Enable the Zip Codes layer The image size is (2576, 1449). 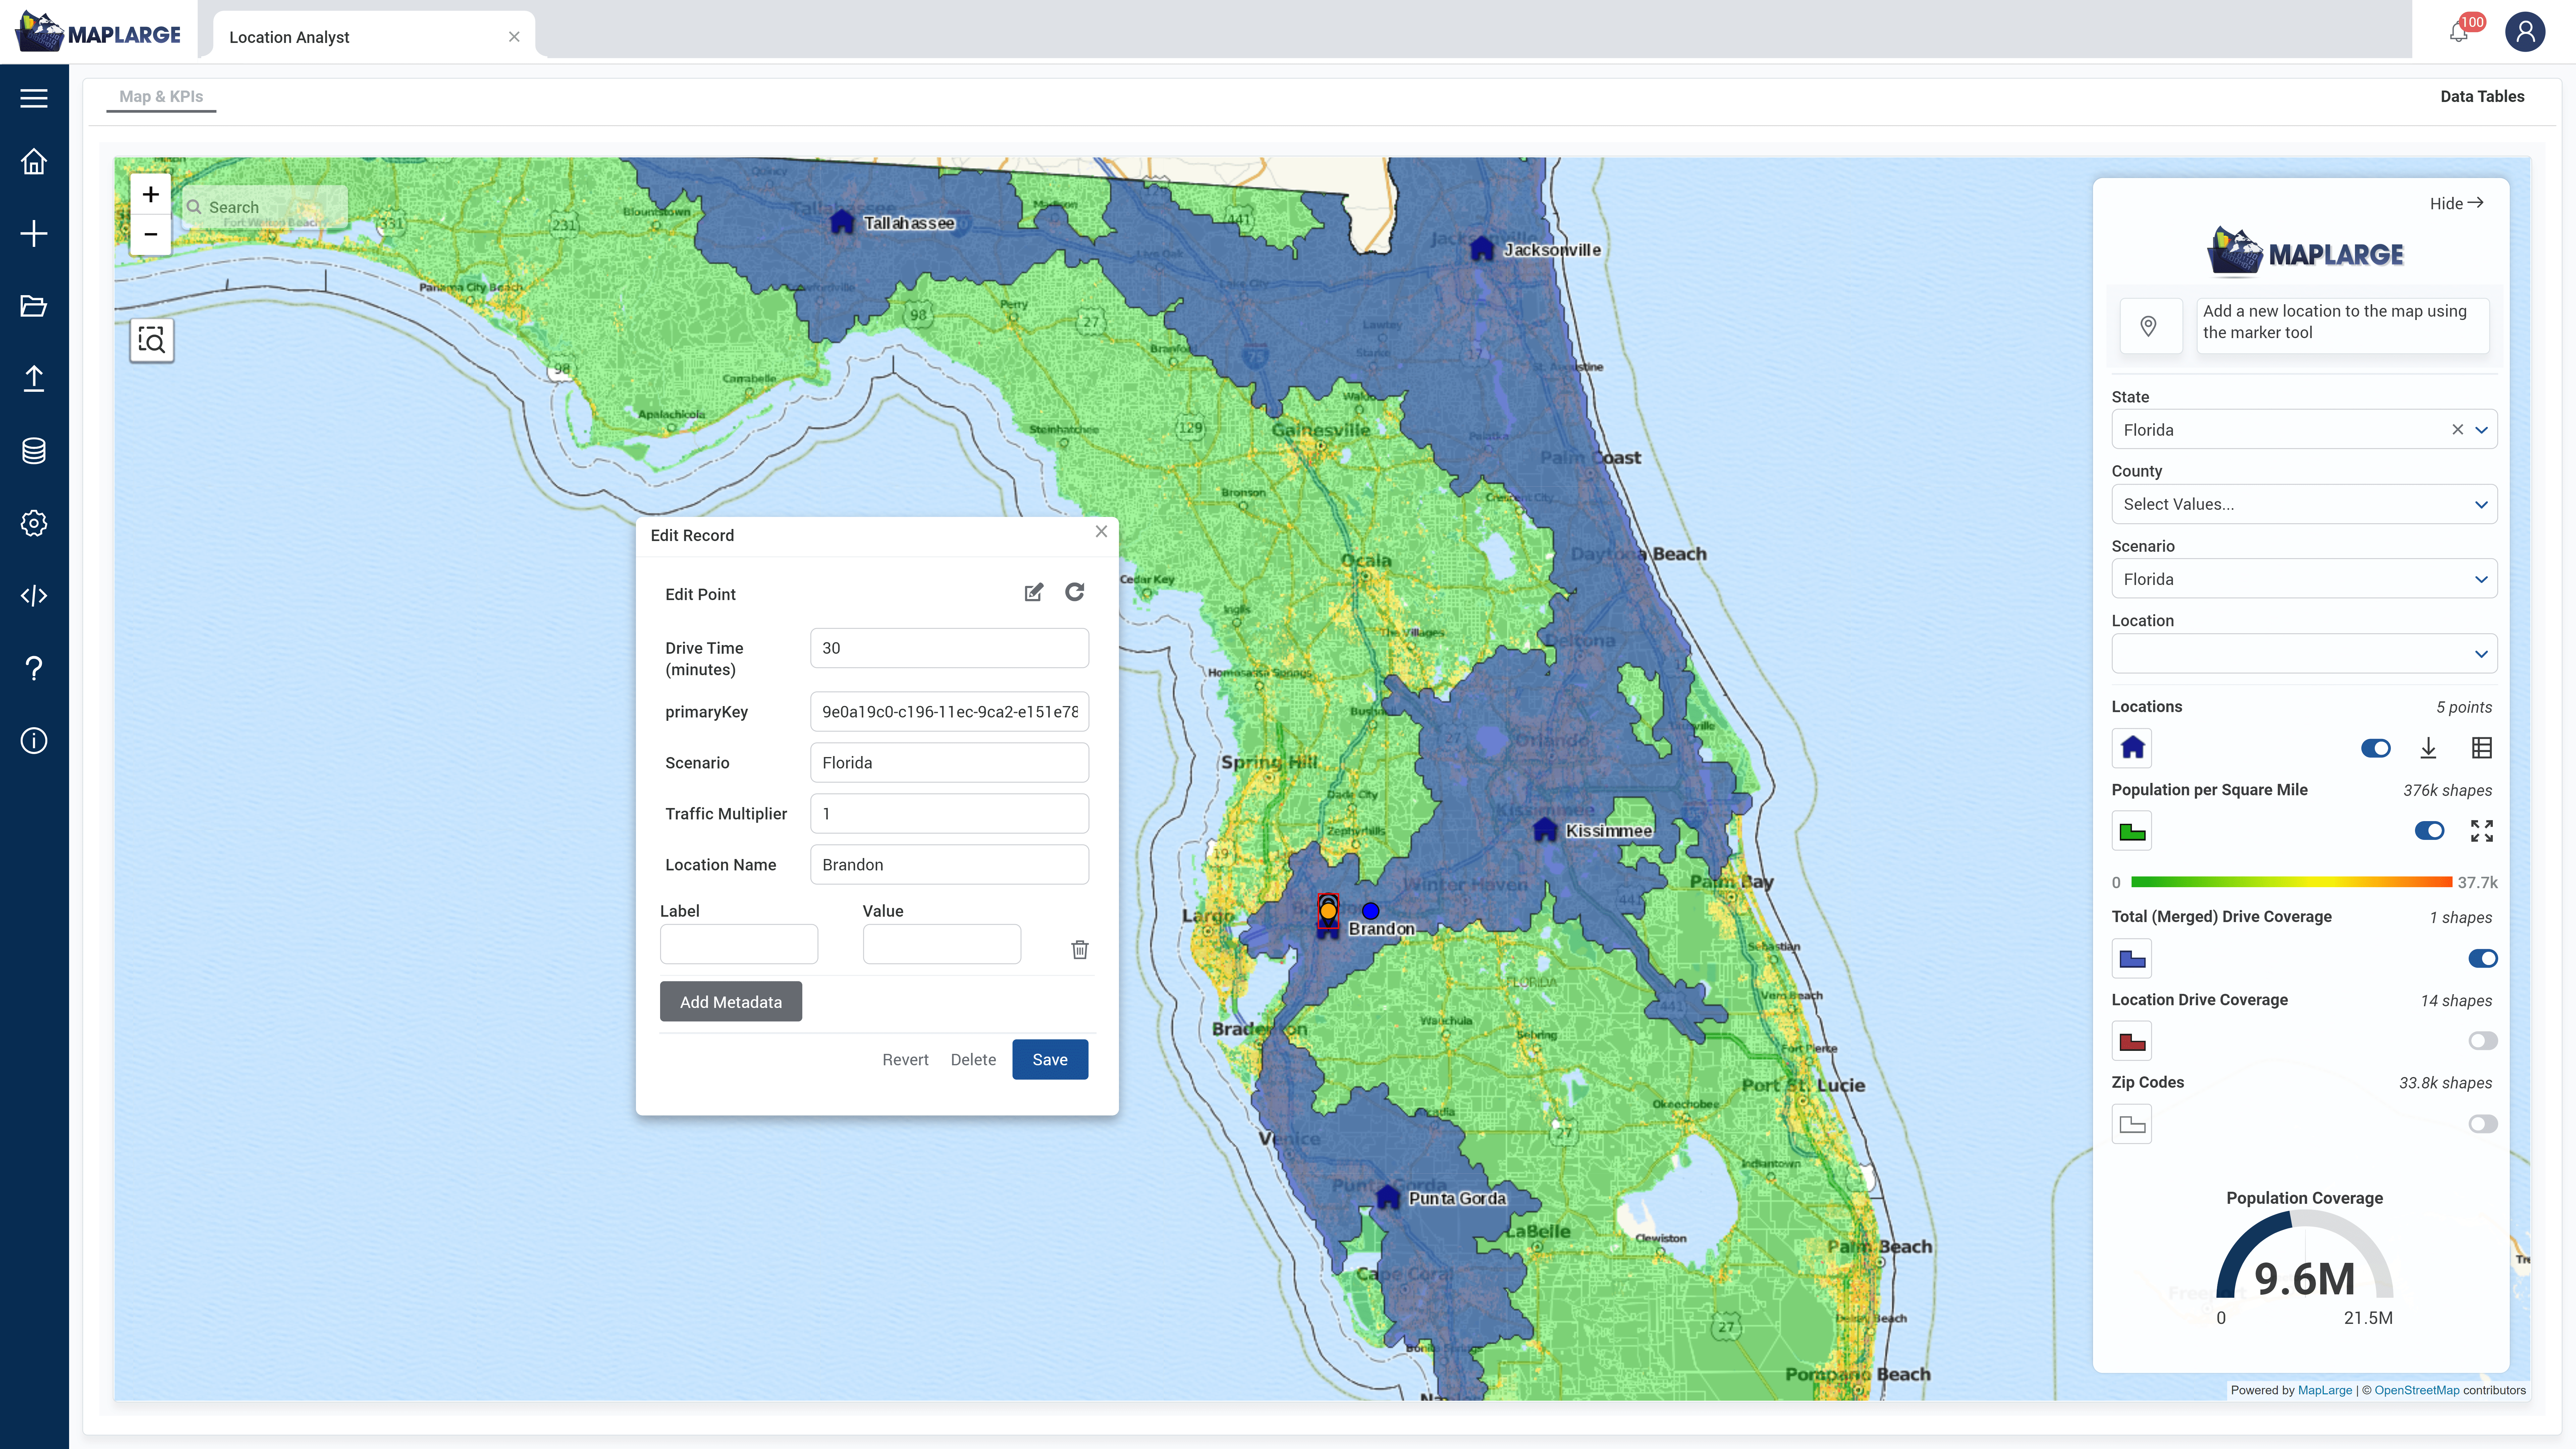tap(2483, 1124)
